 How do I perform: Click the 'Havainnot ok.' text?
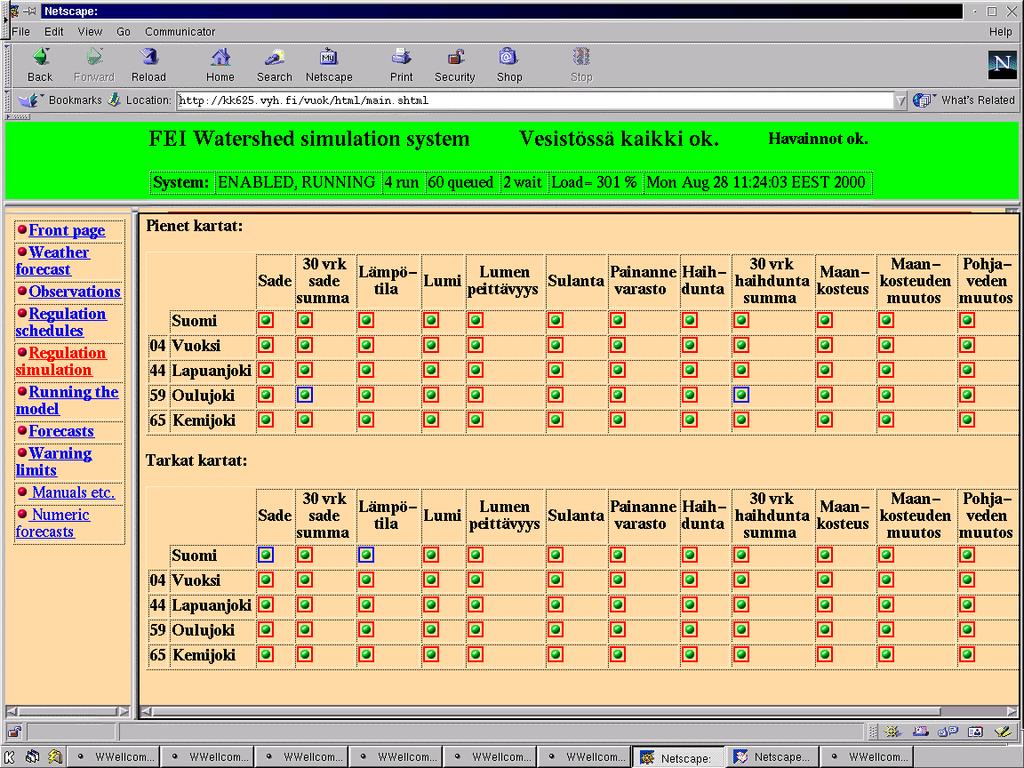point(818,138)
